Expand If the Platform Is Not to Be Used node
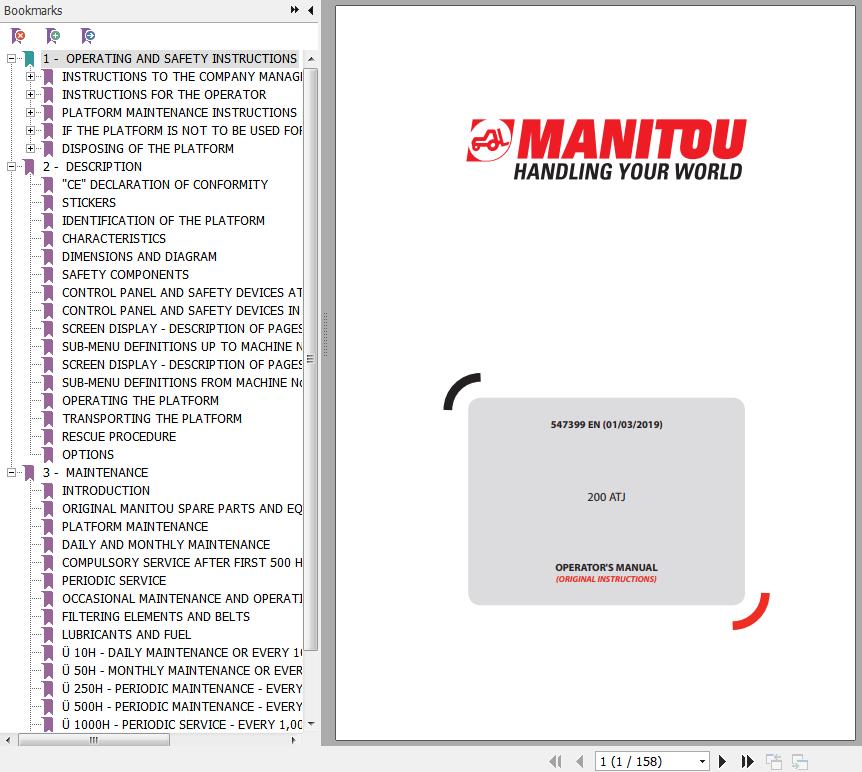Screen dimensions: 862x772 pyautogui.click(x=30, y=130)
